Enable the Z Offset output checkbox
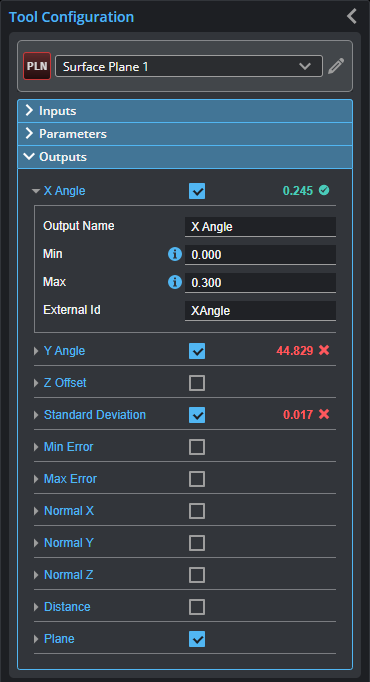The width and height of the screenshot is (370, 682). (x=197, y=383)
